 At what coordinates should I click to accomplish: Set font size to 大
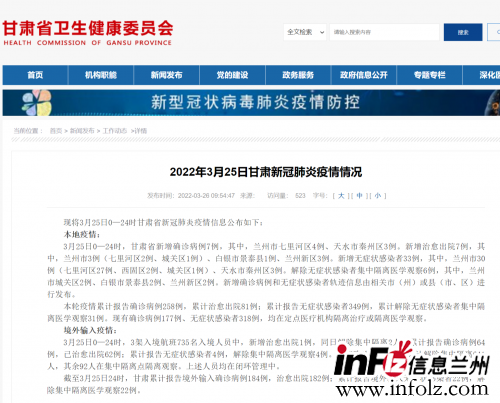click(x=341, y=196)
